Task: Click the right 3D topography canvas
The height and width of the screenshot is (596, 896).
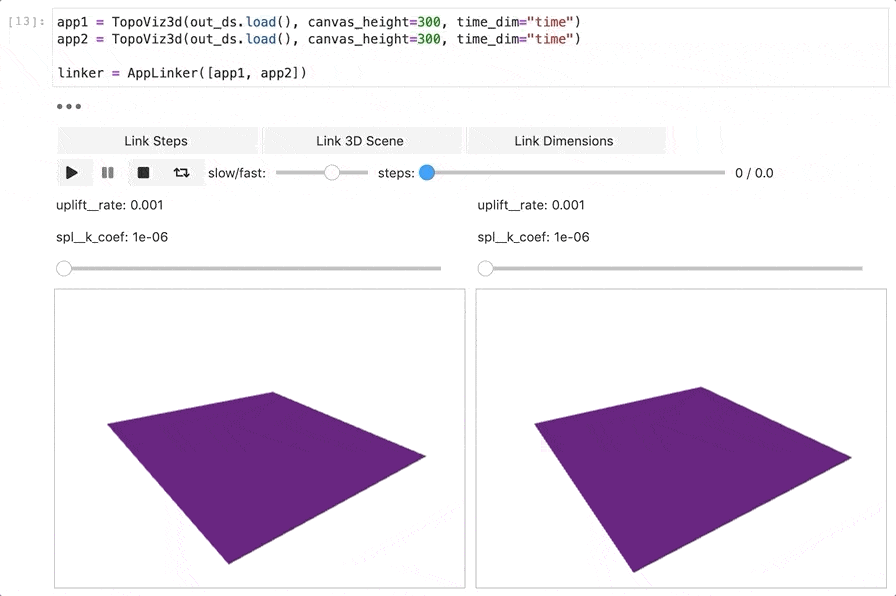Action: pyautogui.click(x=681, y=438)
